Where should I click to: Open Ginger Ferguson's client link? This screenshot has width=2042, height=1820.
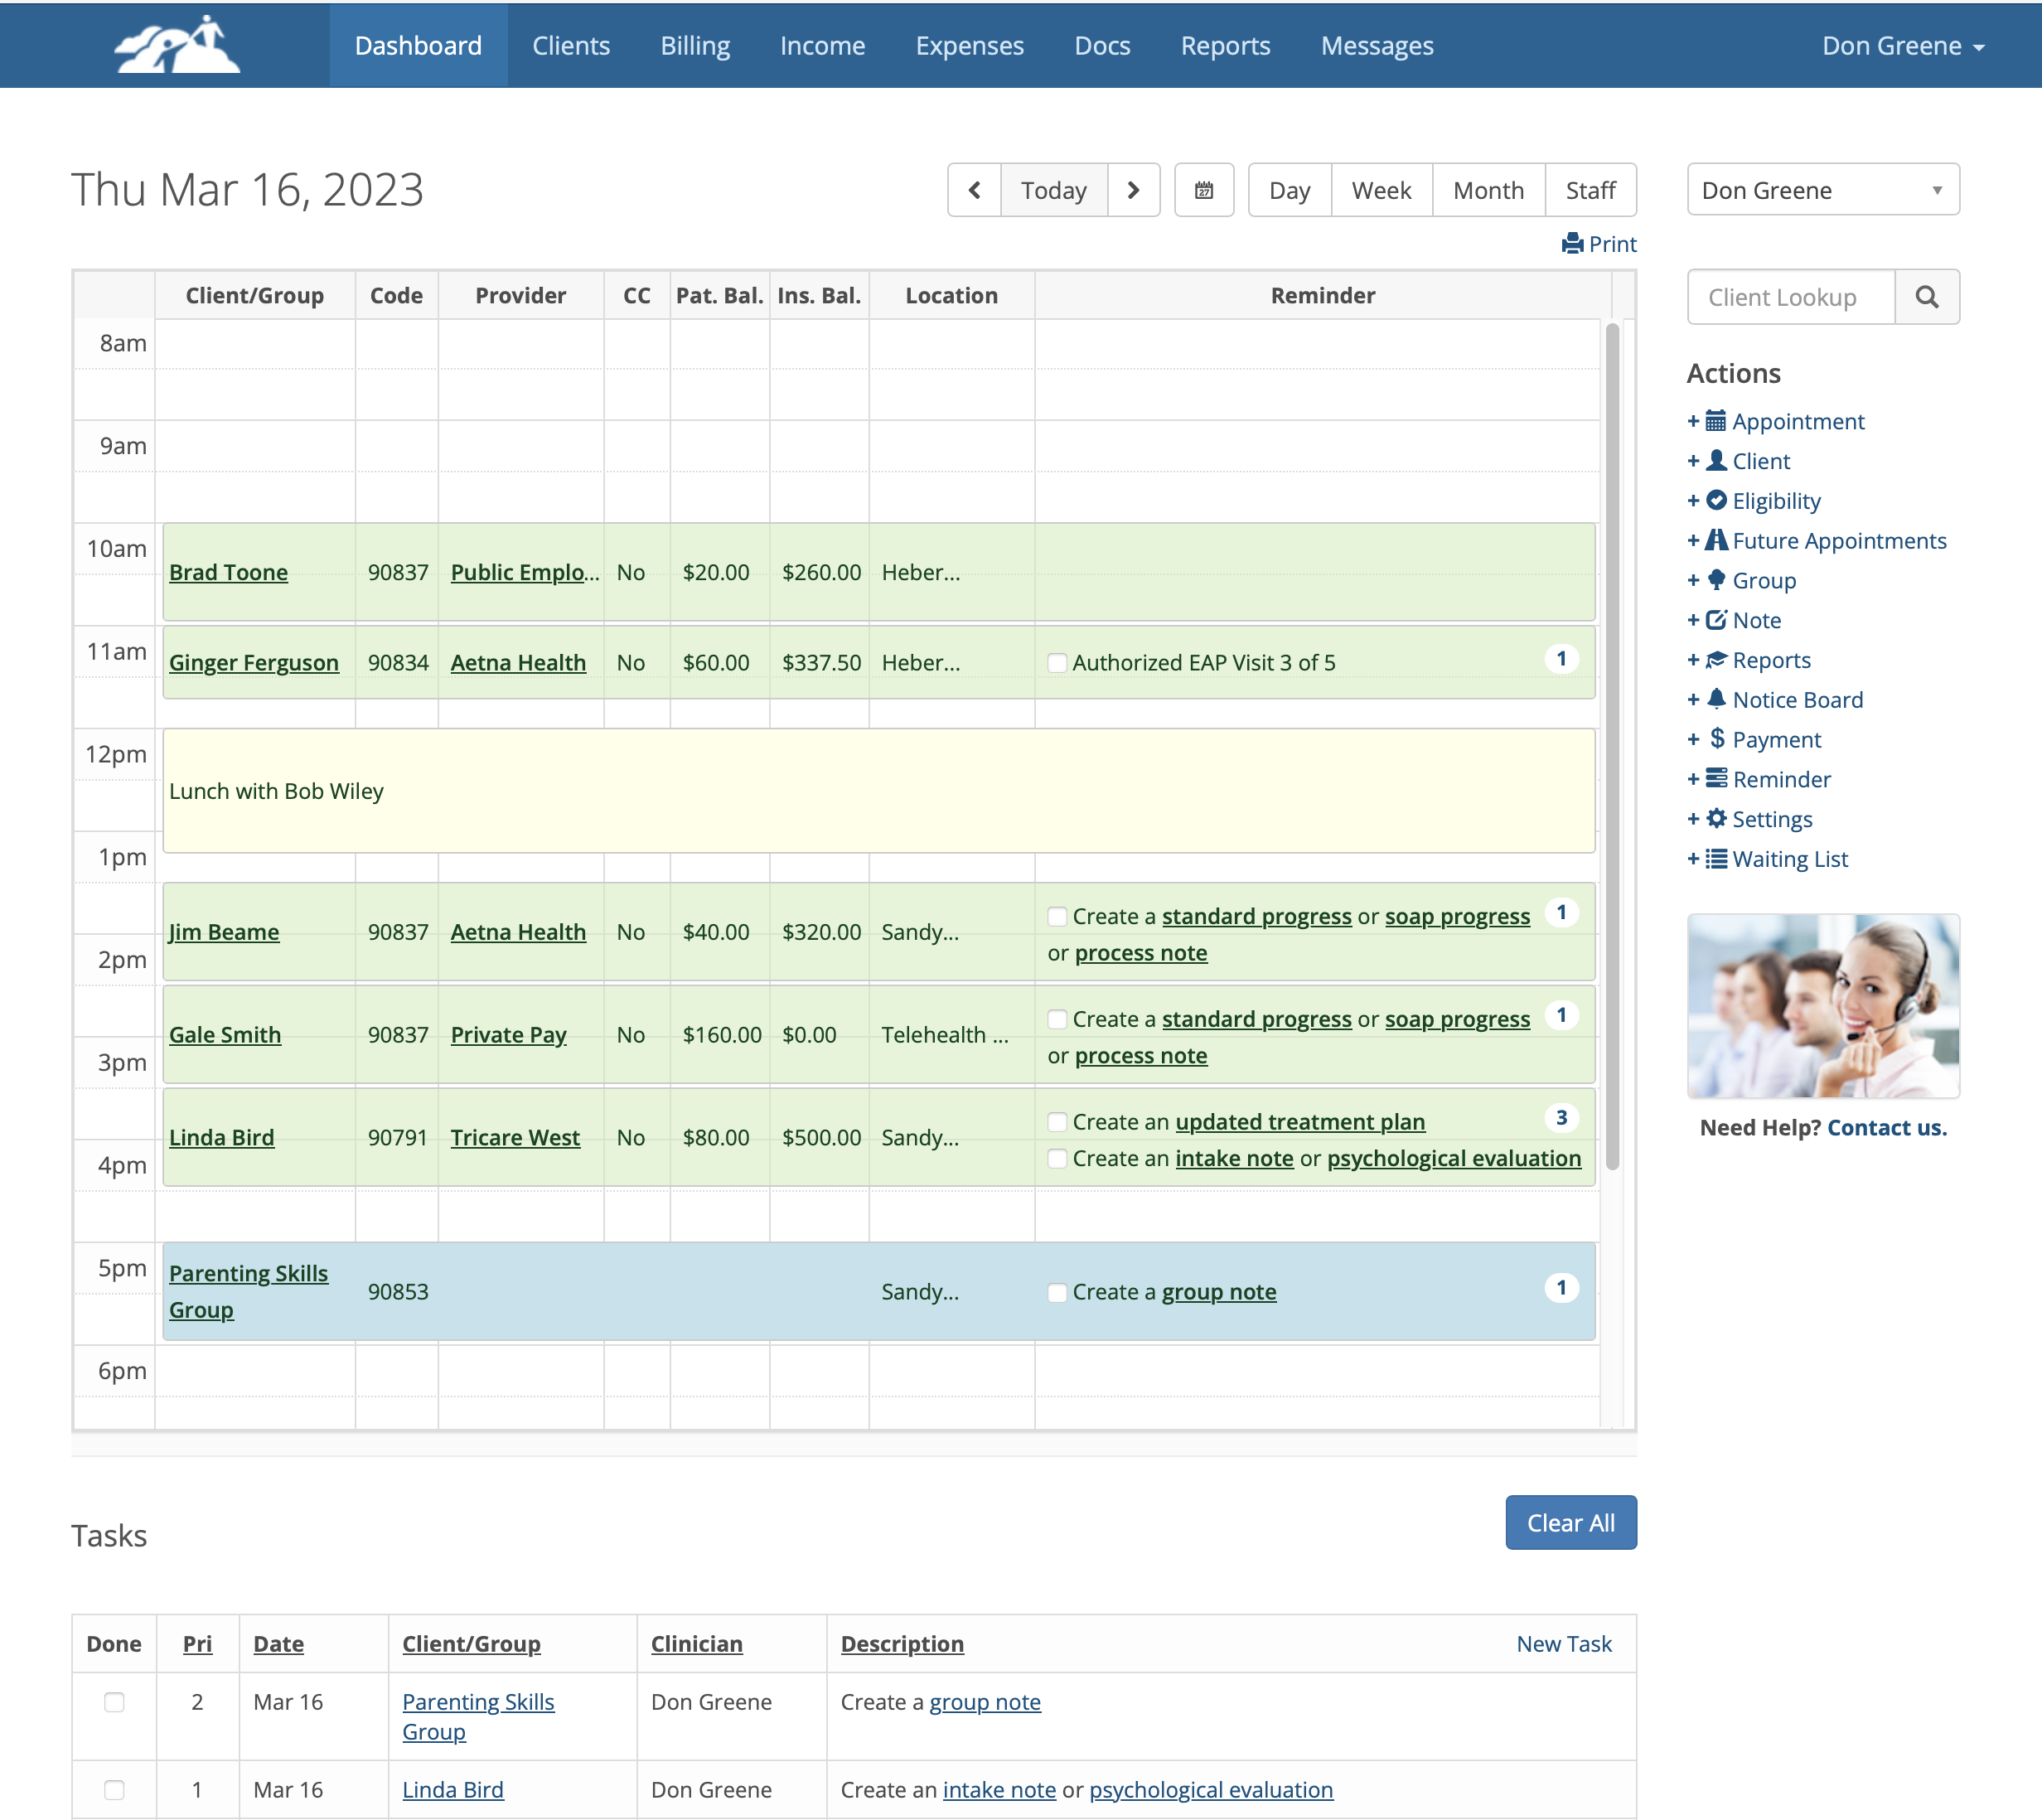click(x=253, y=663)
